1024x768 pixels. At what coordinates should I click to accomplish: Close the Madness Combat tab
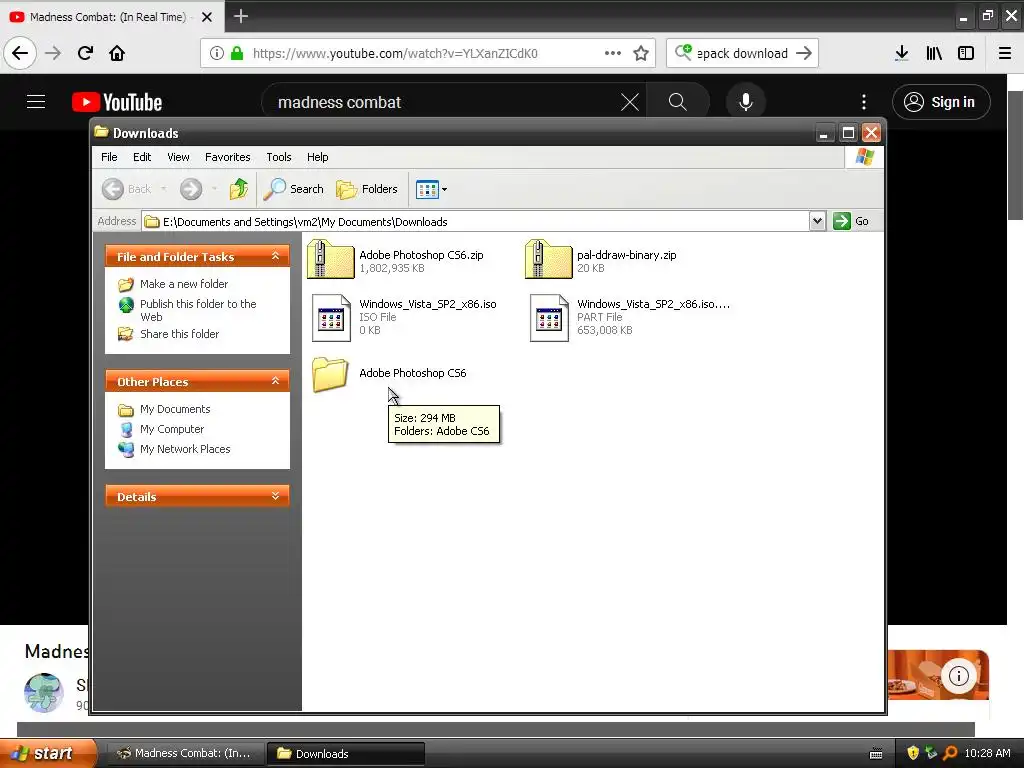[207, 17]
